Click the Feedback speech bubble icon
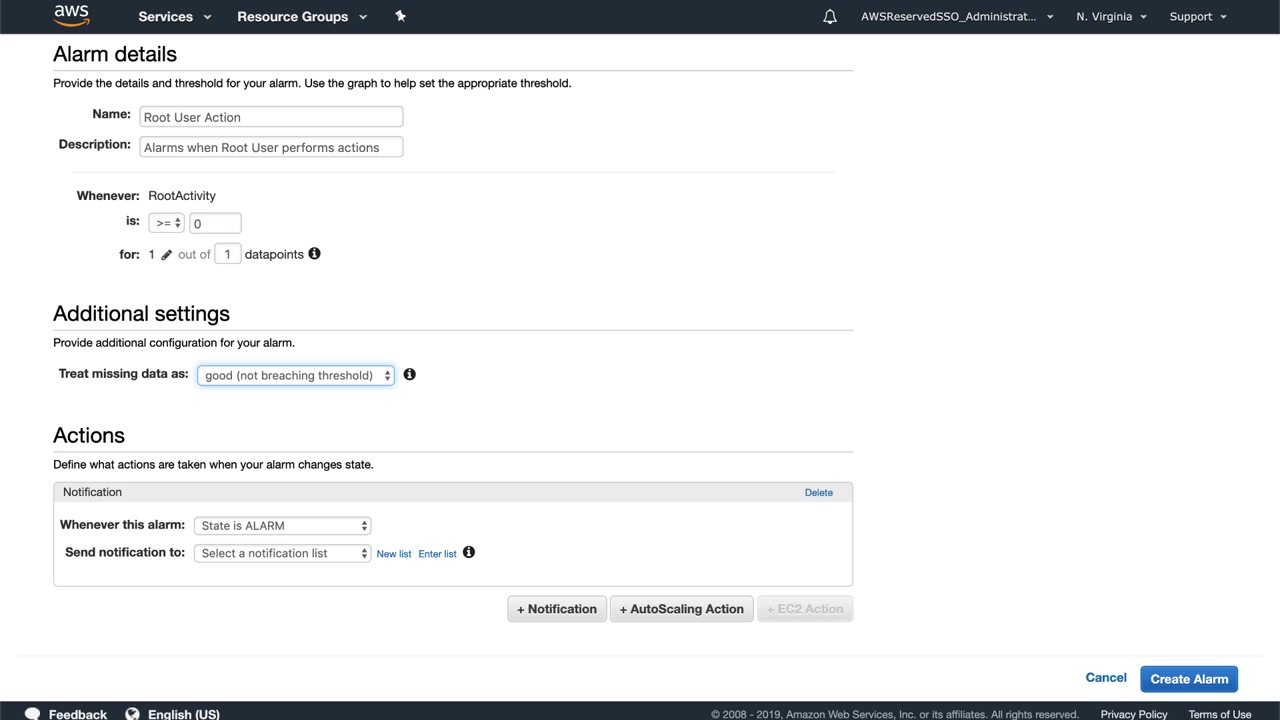Screen dimensions: 1280x720 click(x=32, y=714)
